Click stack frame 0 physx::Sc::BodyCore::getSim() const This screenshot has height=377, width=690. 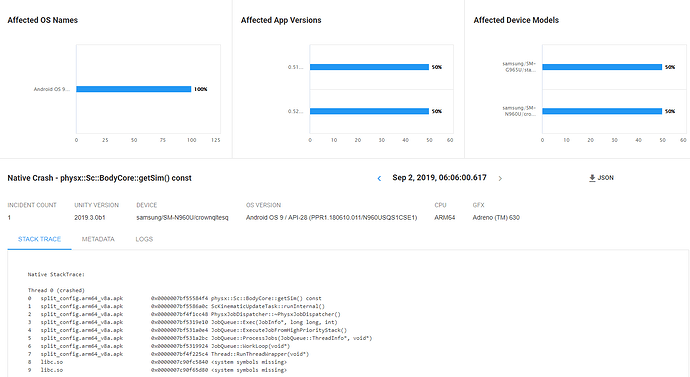click(175, 298)
